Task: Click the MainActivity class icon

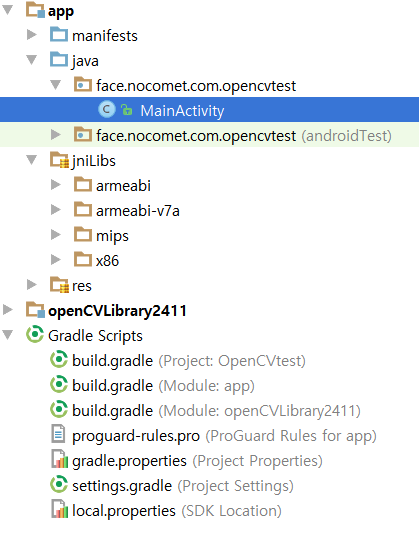Action: pyautogui.click(x=107, y=110)
